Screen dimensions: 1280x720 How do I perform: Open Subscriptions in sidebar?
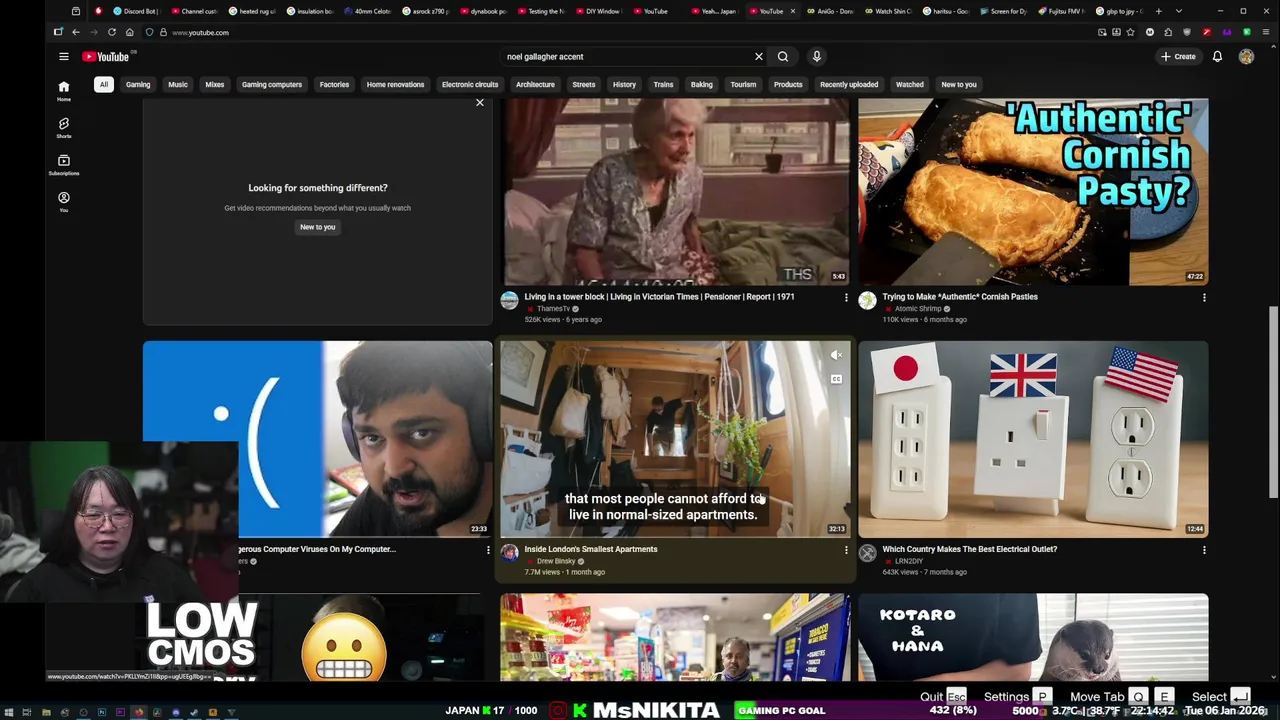point(63,164)
